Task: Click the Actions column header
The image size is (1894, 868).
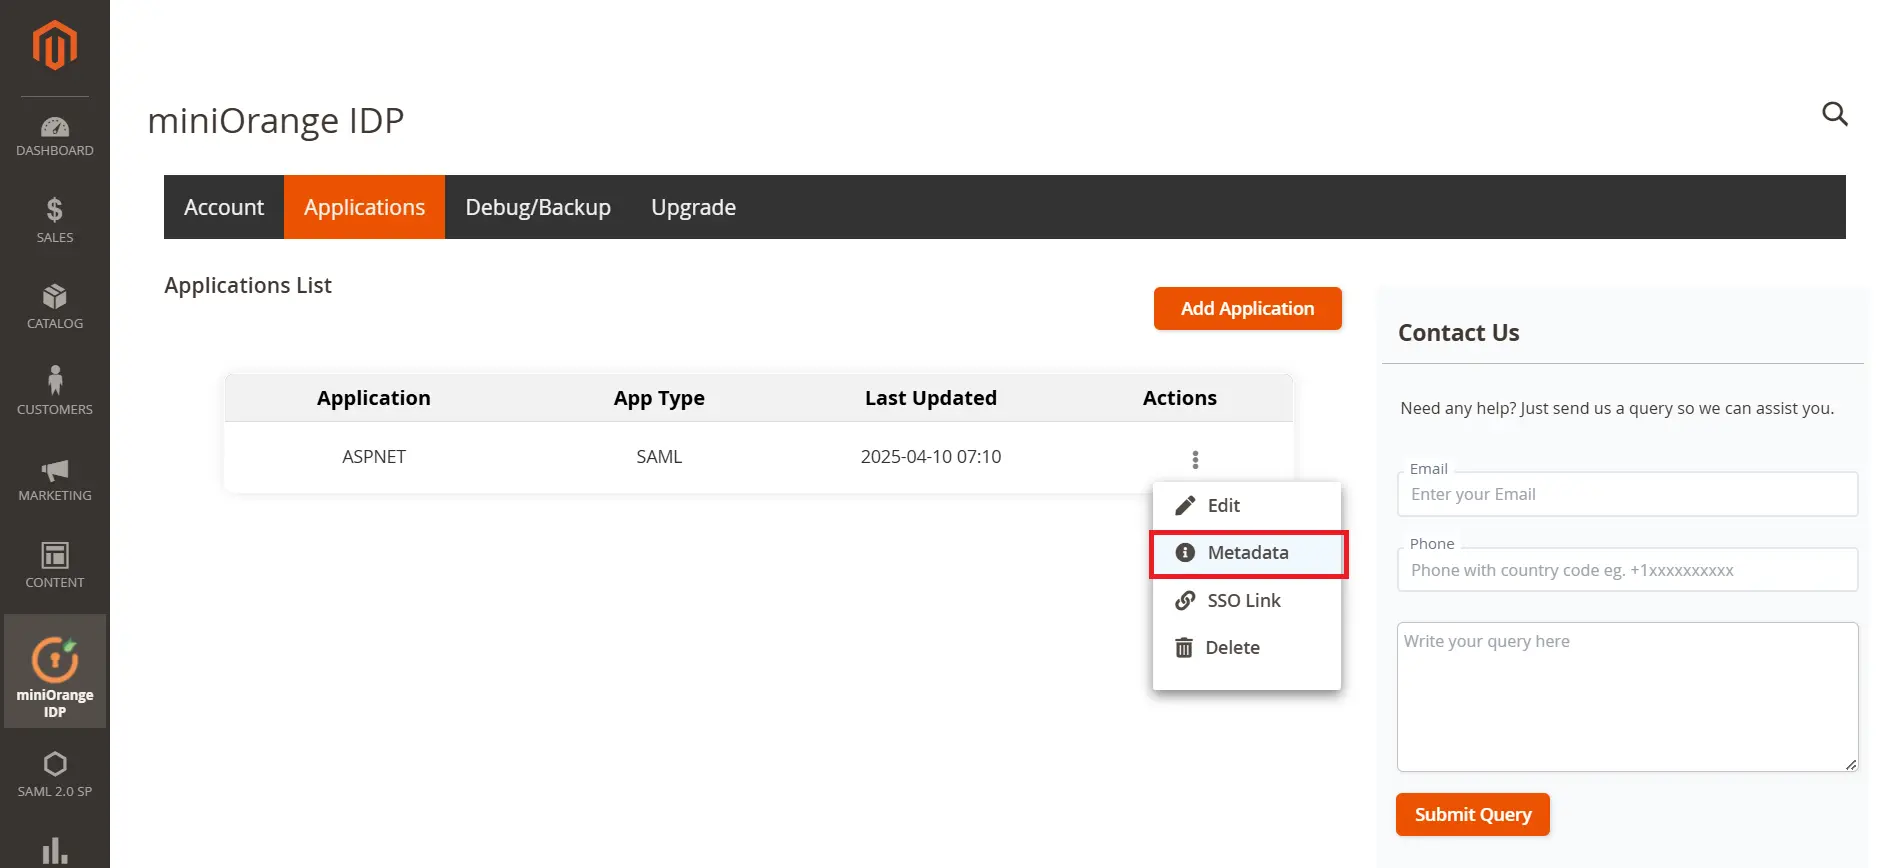Action: 1180,398
